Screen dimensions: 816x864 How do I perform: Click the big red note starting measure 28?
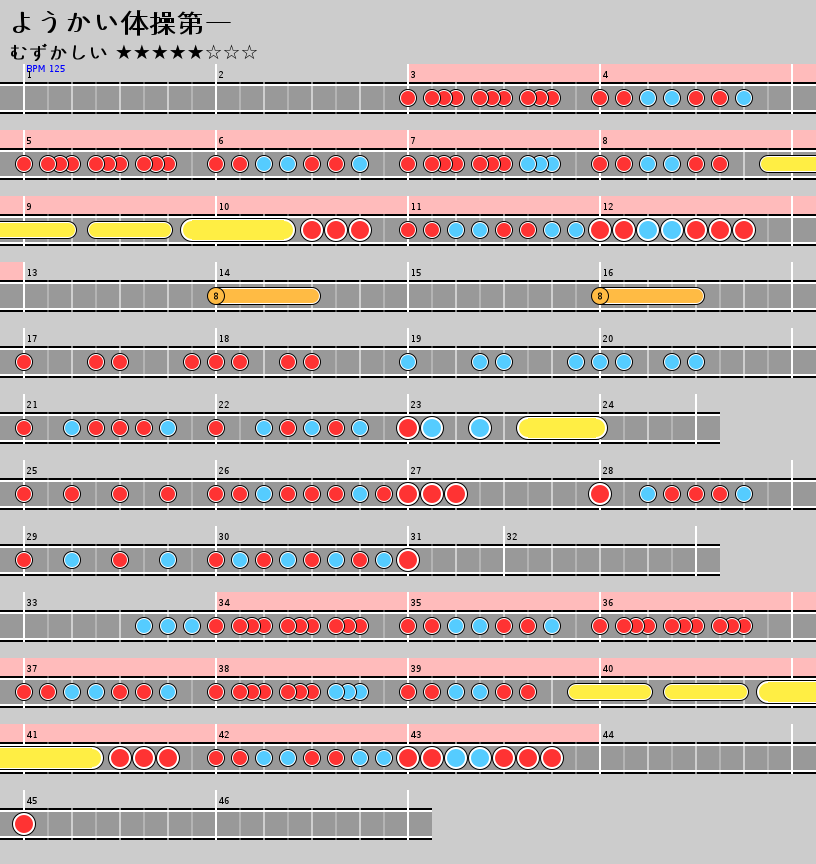coord(600,494)
